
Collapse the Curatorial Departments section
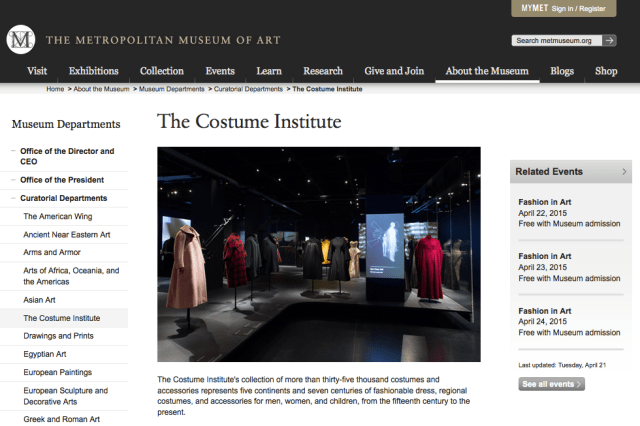(x=13, y=198)
